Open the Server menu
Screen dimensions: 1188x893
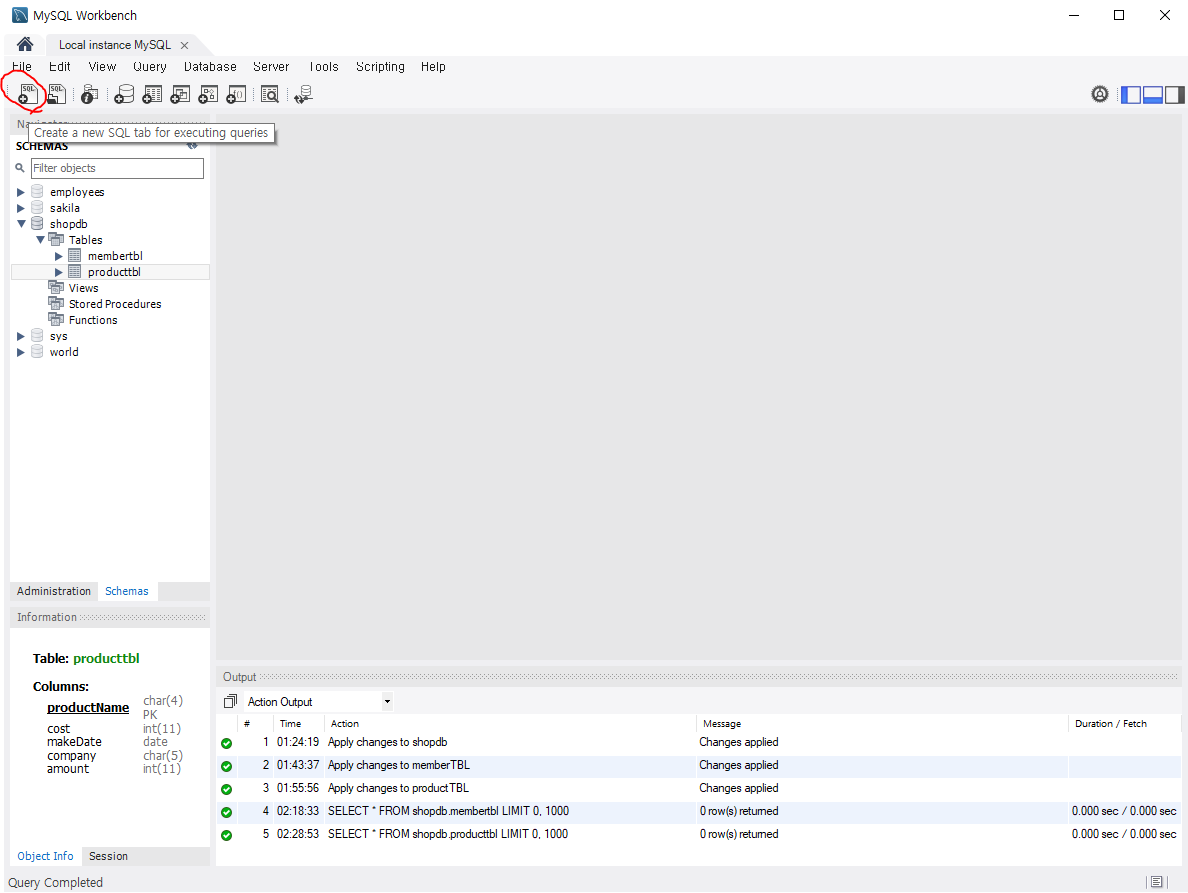tap(271, 67)
